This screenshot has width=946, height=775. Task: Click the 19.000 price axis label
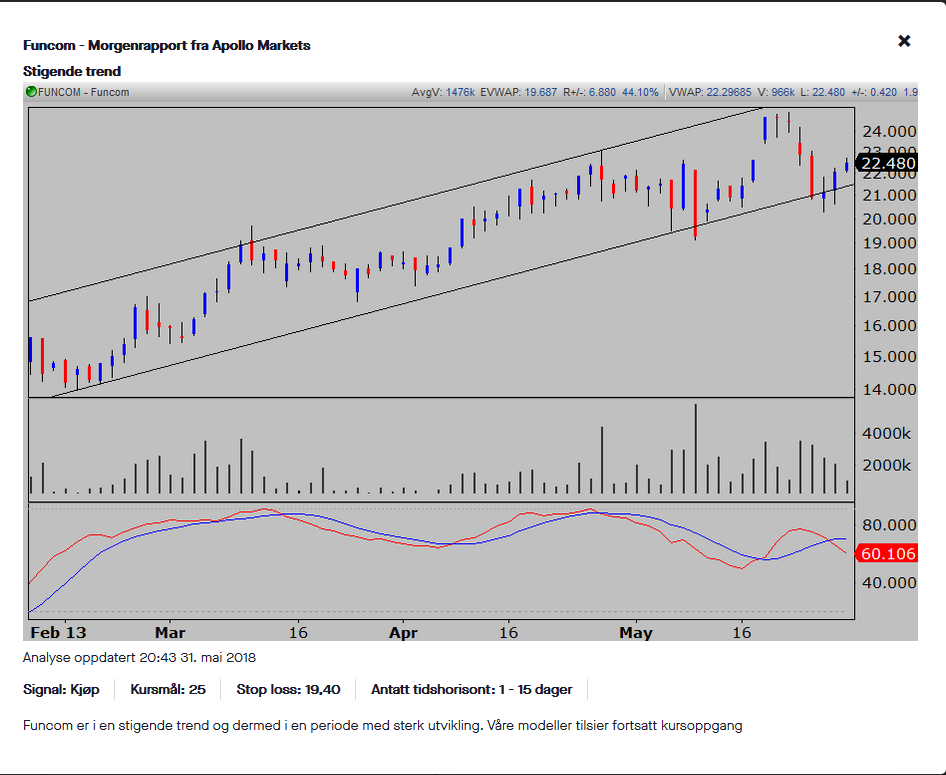click(x=889, y=243)
